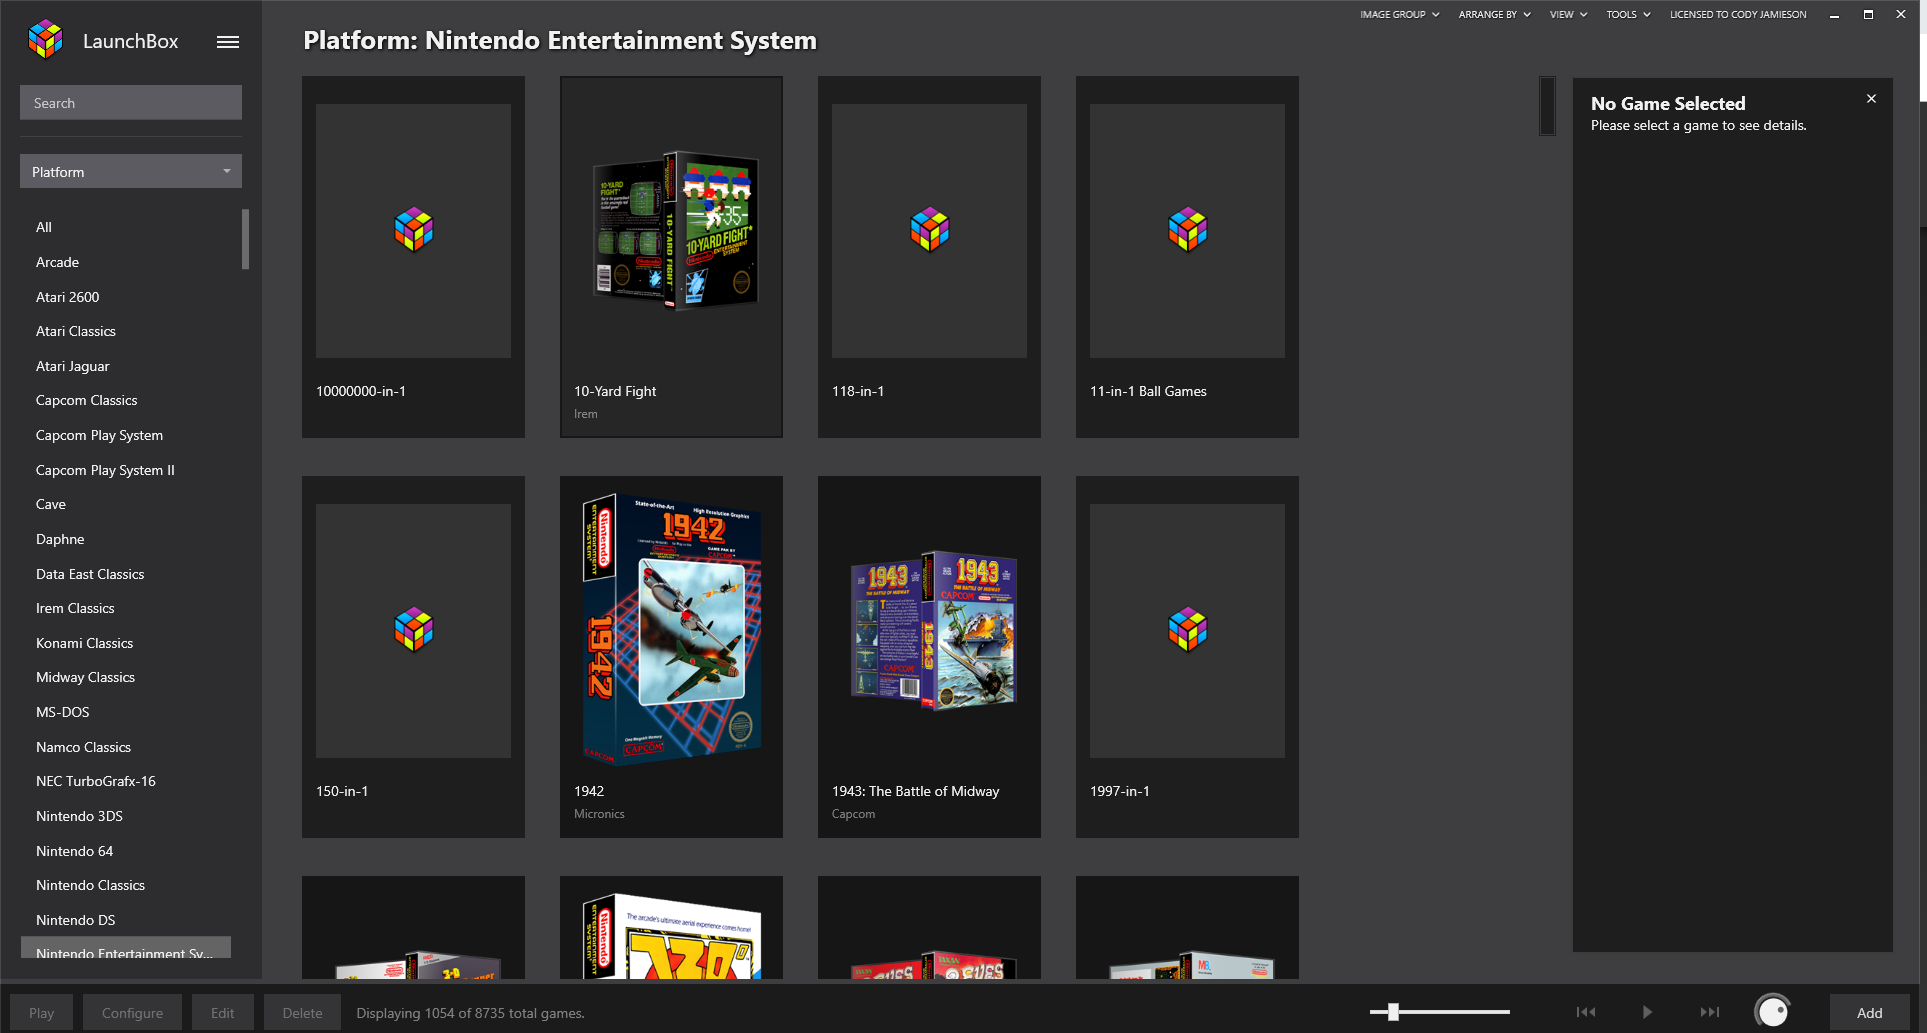Select Irem Classics platform
Viewport: 1927px width, 1033px height.
[x=75, y=608]
